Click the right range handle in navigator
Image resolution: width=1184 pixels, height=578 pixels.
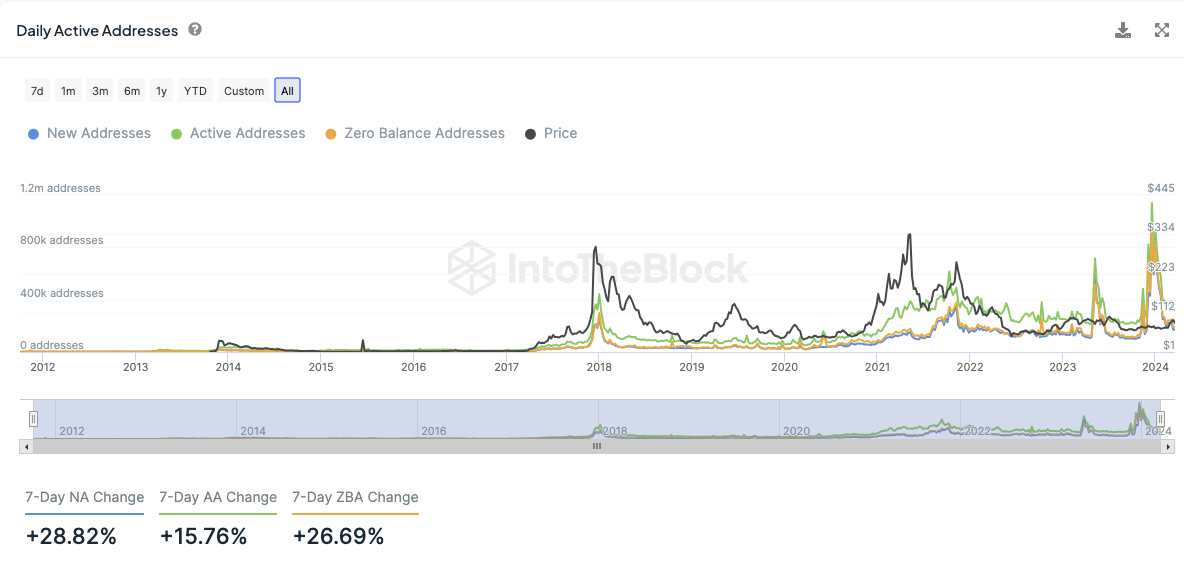tap(1160, 419)
